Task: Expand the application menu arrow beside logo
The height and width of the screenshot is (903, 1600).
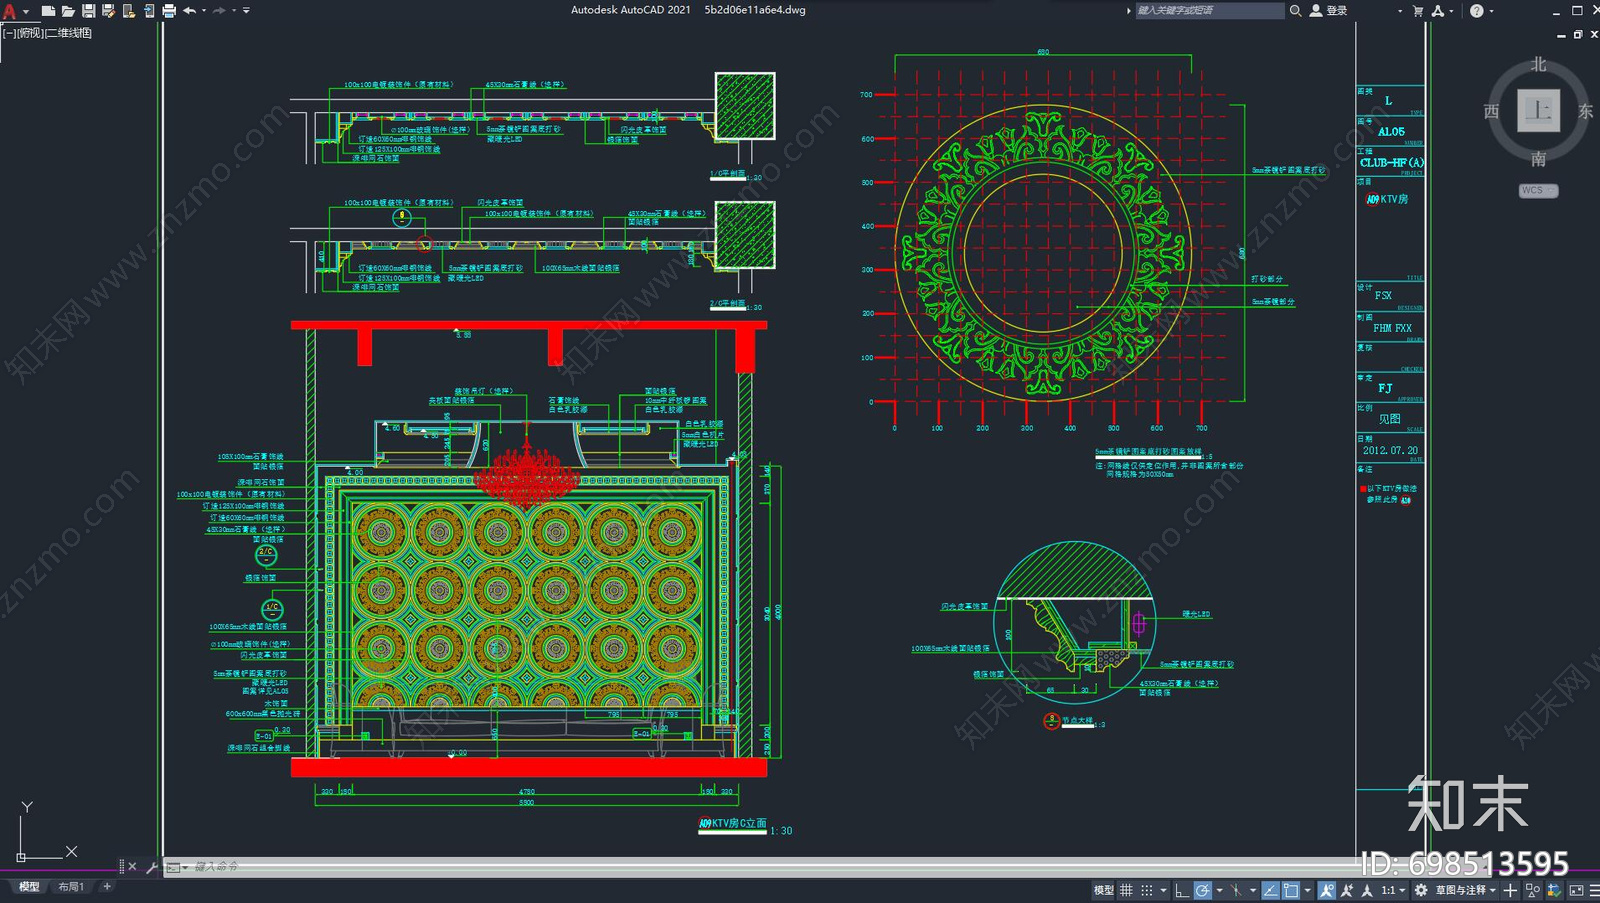Action: coord(26,12)
